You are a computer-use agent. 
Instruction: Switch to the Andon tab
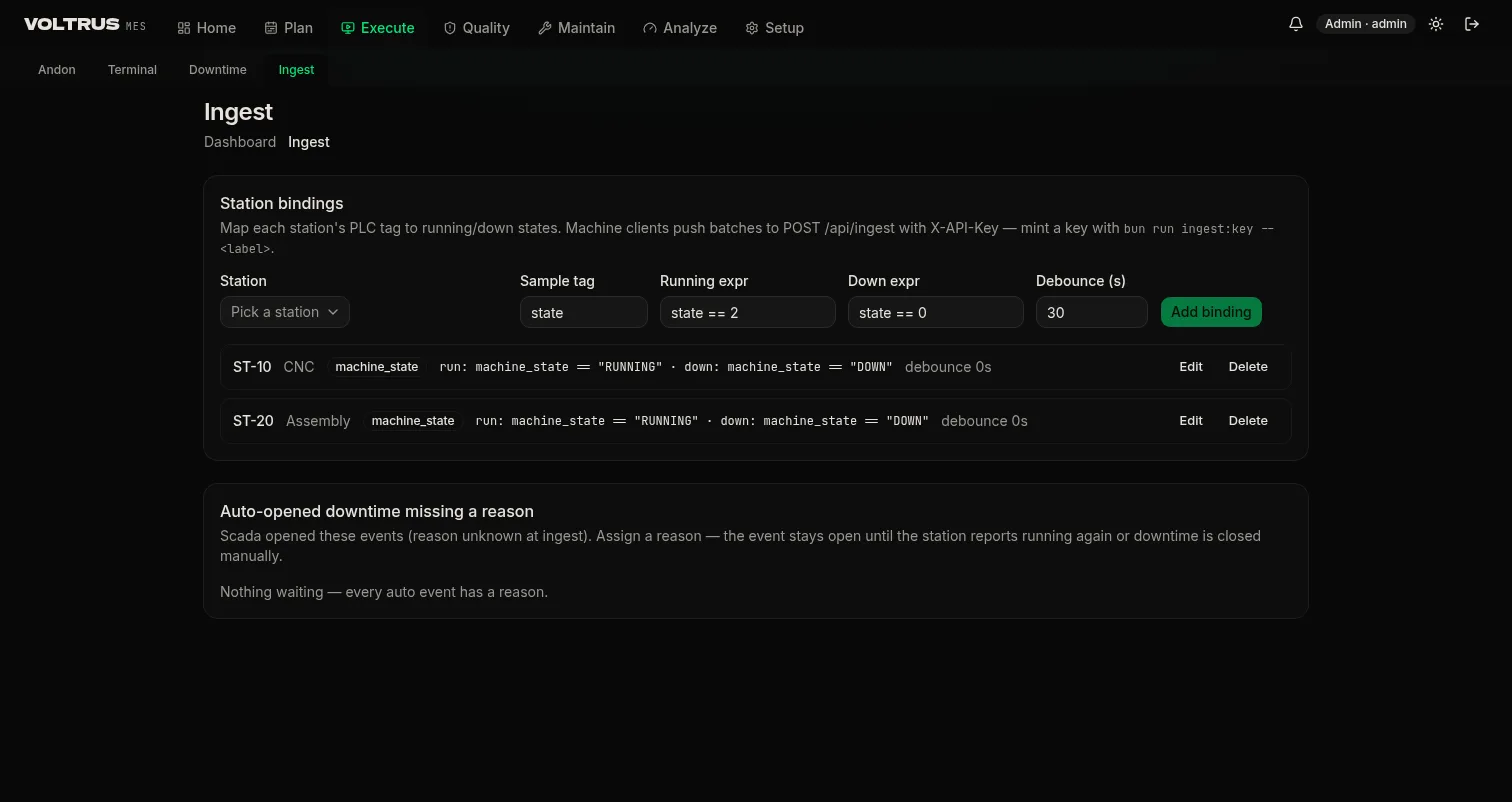[x=57, y=69]
